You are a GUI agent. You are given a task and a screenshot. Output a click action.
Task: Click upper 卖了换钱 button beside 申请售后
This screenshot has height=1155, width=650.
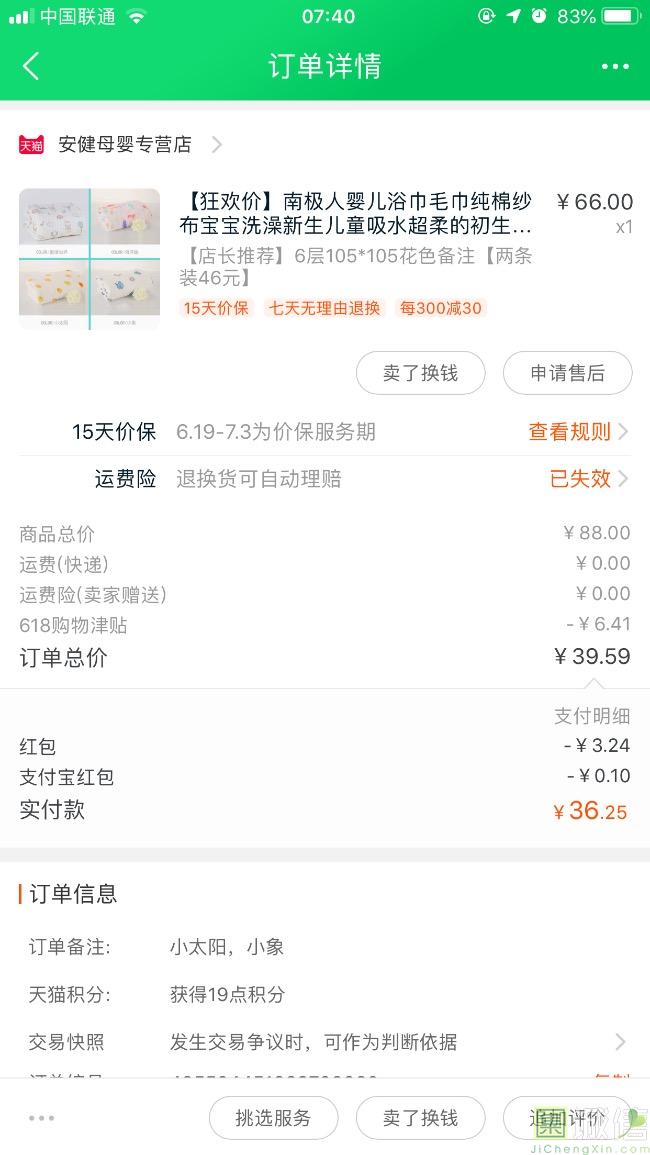(420, 373)
